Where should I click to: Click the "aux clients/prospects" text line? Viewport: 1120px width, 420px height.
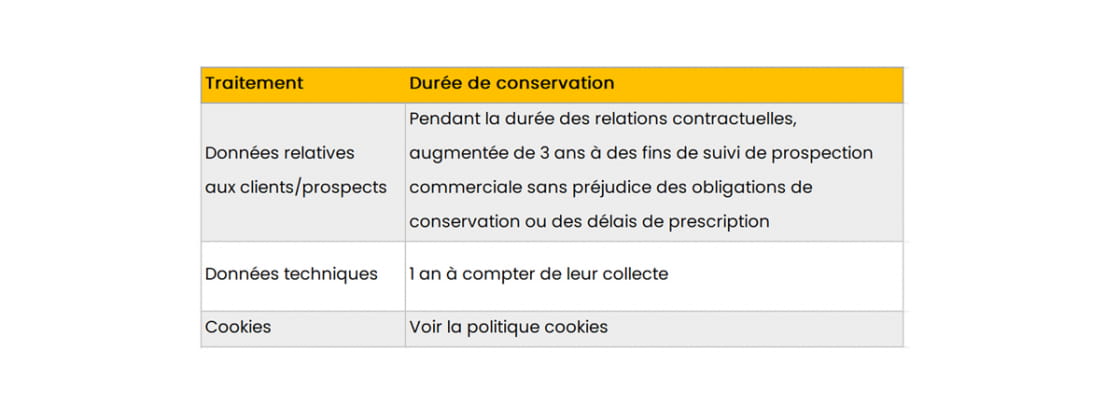[295, 187]
